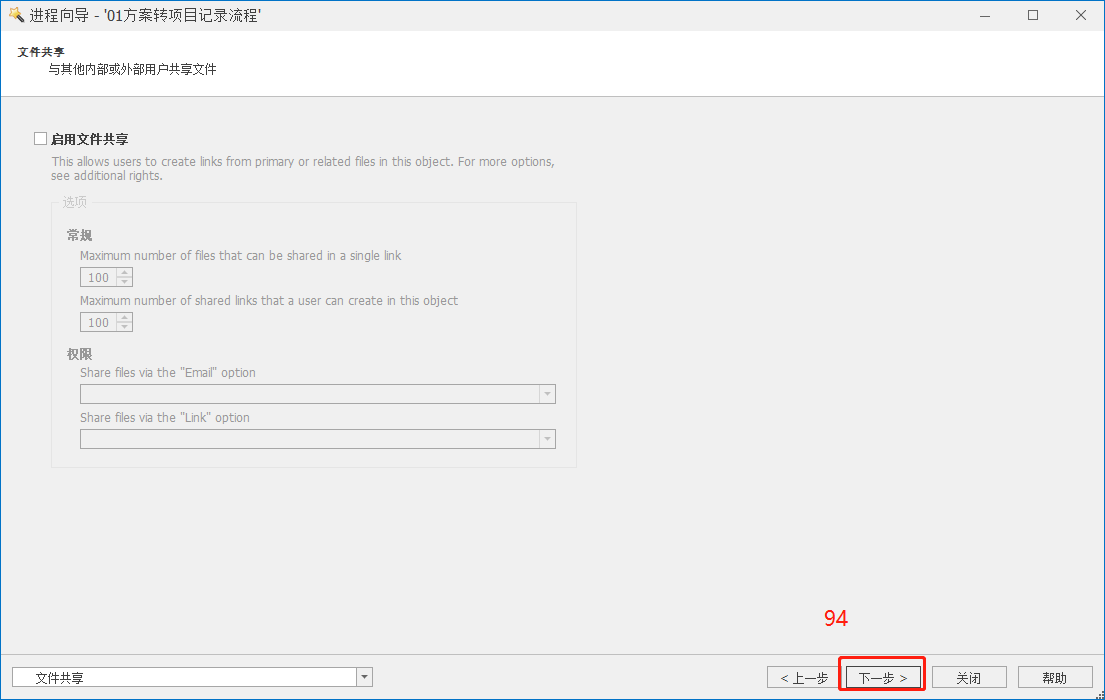Image resolution: width=1105 pixels, height=700 pixels.
Task: Click the wizard wand icon in title bar
Action: (15, 15)
